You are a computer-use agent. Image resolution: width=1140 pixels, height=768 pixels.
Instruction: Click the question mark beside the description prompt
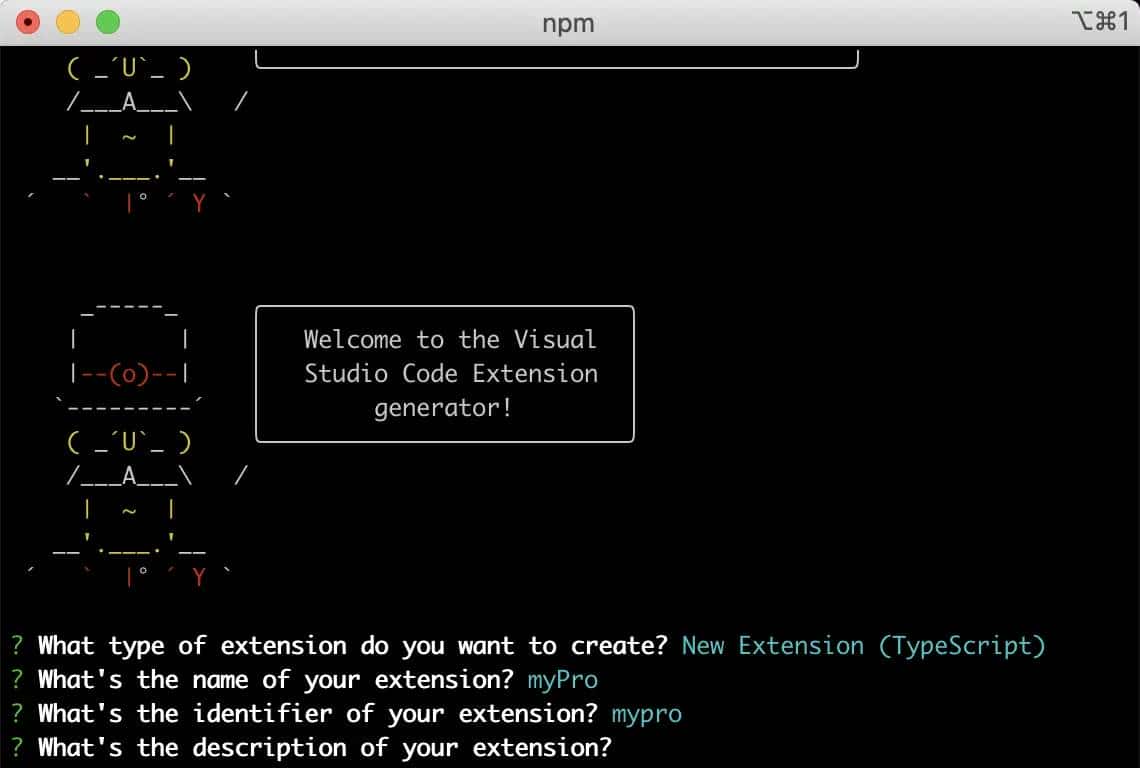pyautogui.click(x=17, y=748)
